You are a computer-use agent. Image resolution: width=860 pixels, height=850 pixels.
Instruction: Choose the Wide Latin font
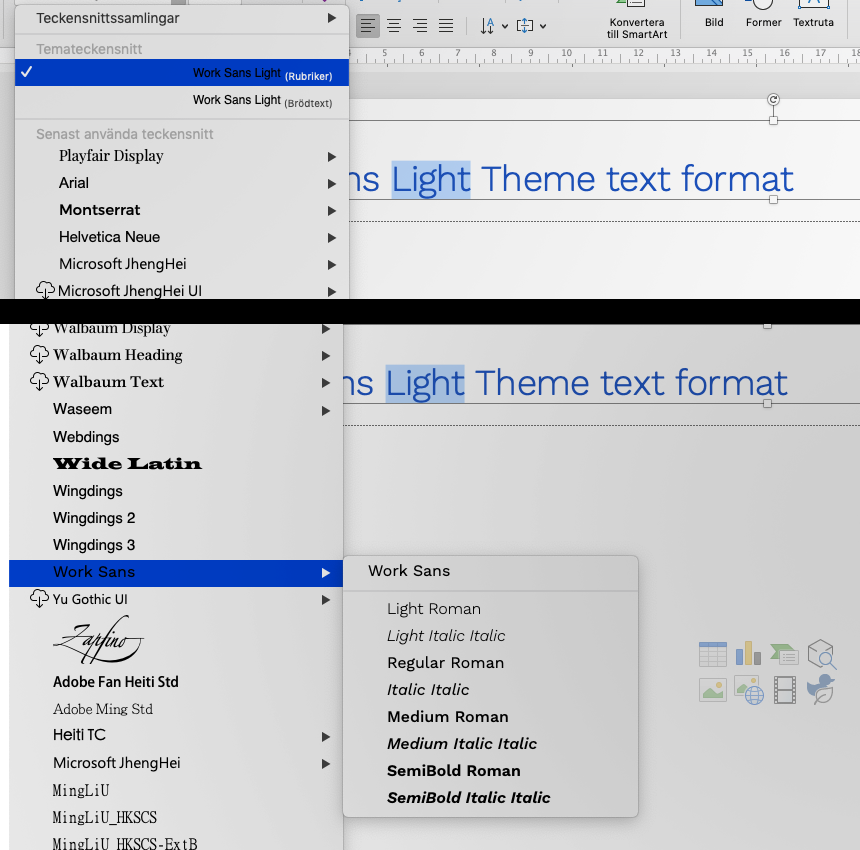pos(127,464)
